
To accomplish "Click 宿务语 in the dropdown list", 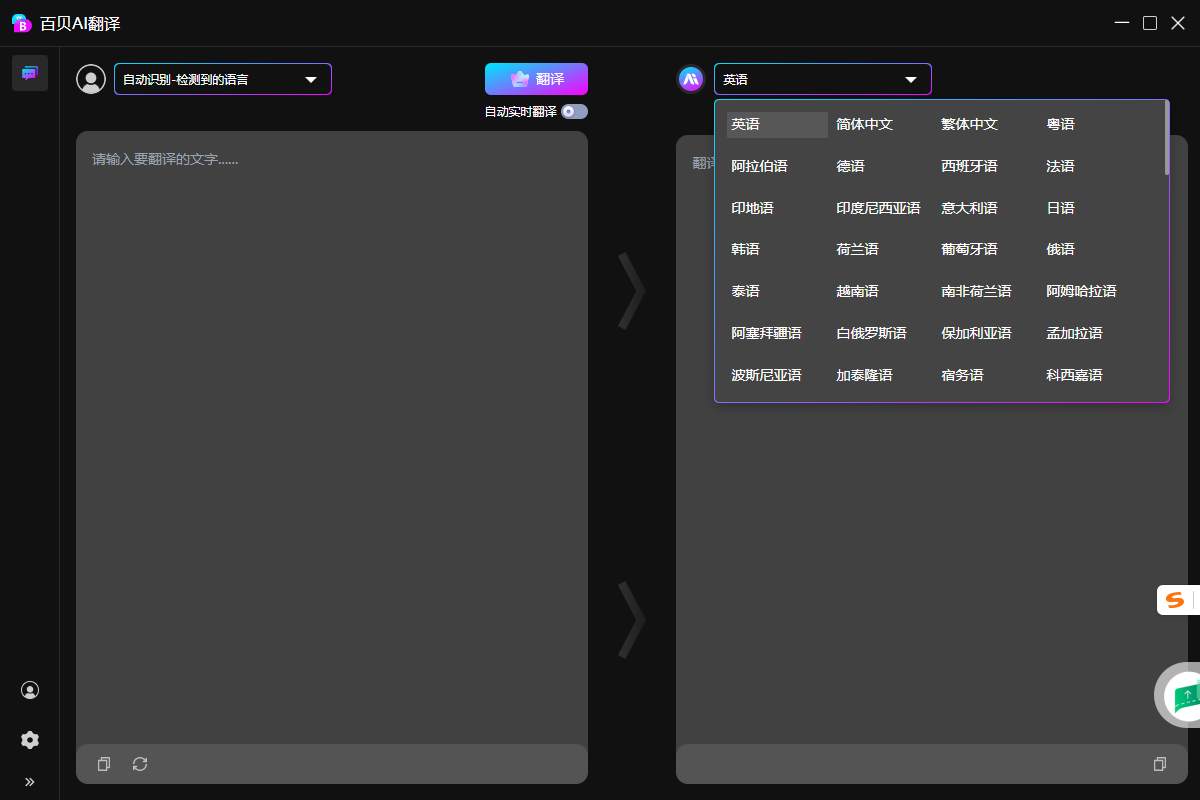I will click(962, 375).
